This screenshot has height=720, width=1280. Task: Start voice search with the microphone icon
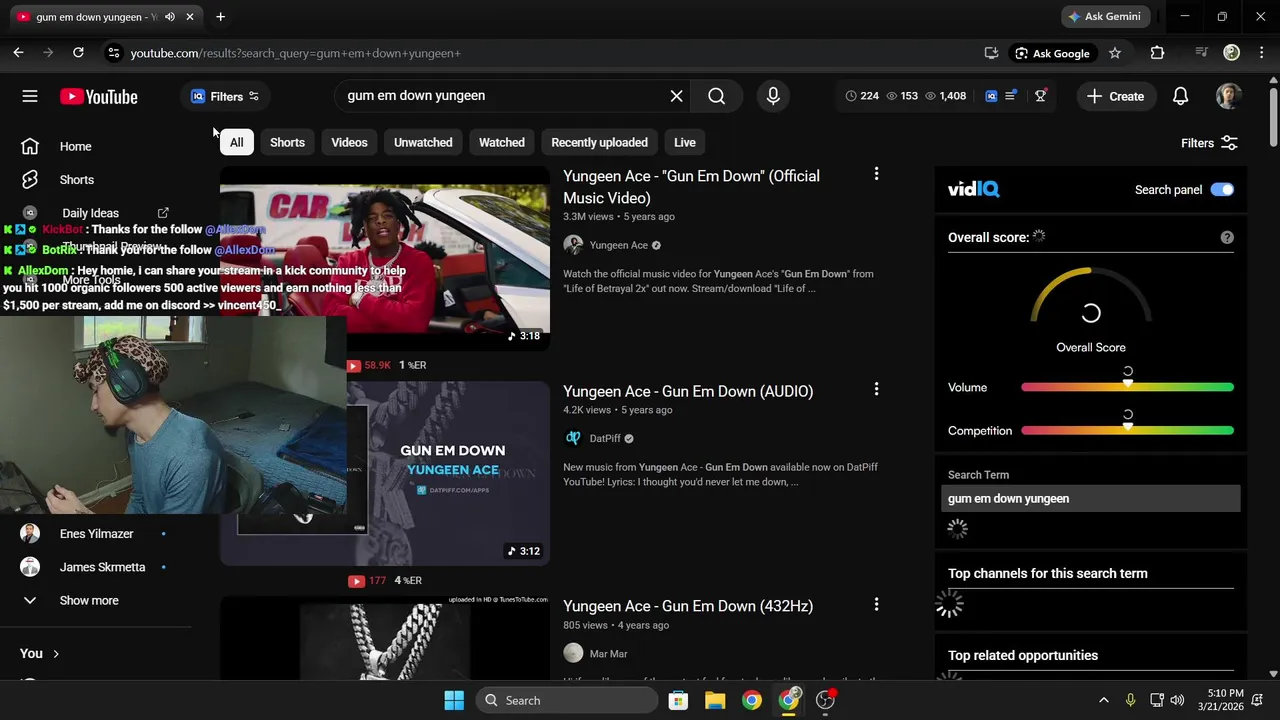[773, 96]
